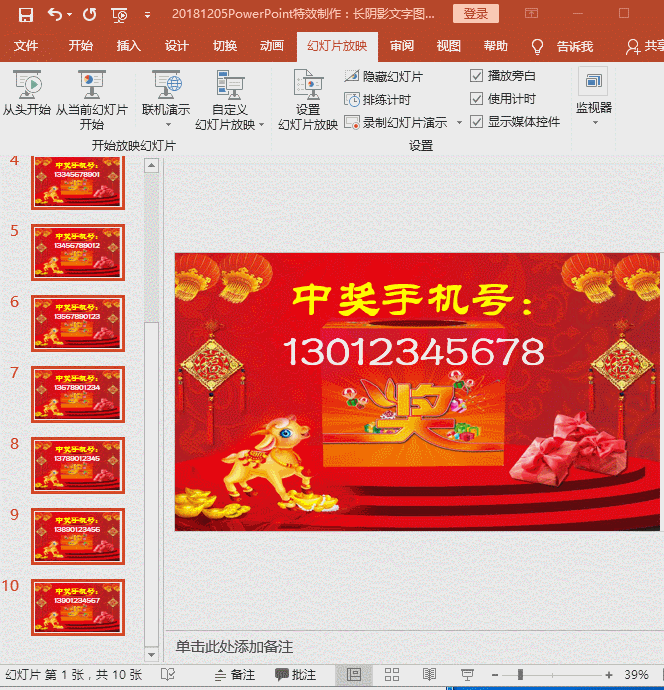
Task: Undo the last action
Action: point(55,15)
